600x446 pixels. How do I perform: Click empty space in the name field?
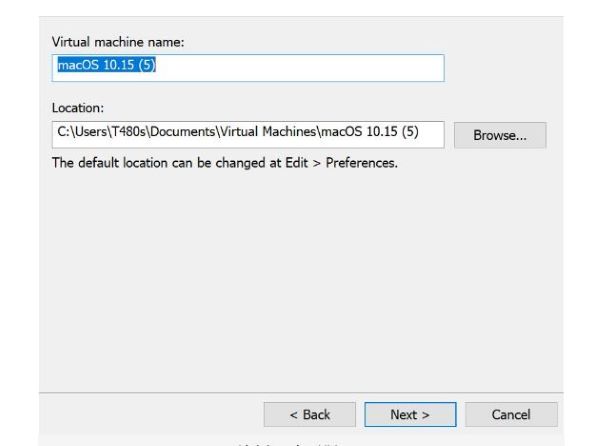pyautogui.click(x=298, y=68)
